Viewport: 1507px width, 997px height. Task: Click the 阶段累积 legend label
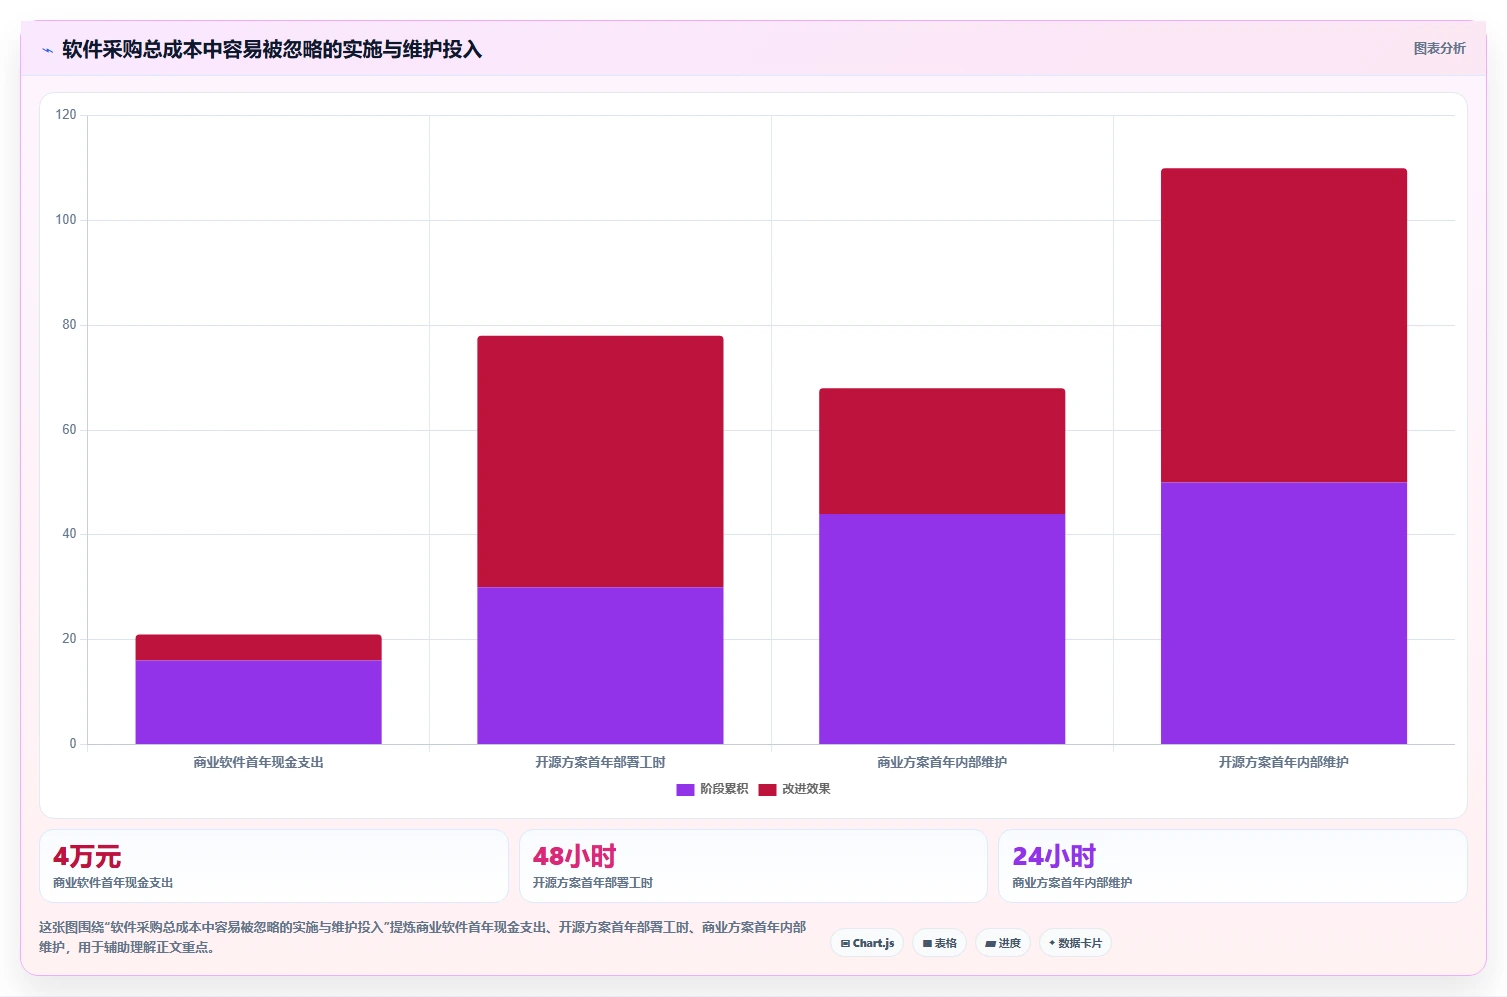724,789
